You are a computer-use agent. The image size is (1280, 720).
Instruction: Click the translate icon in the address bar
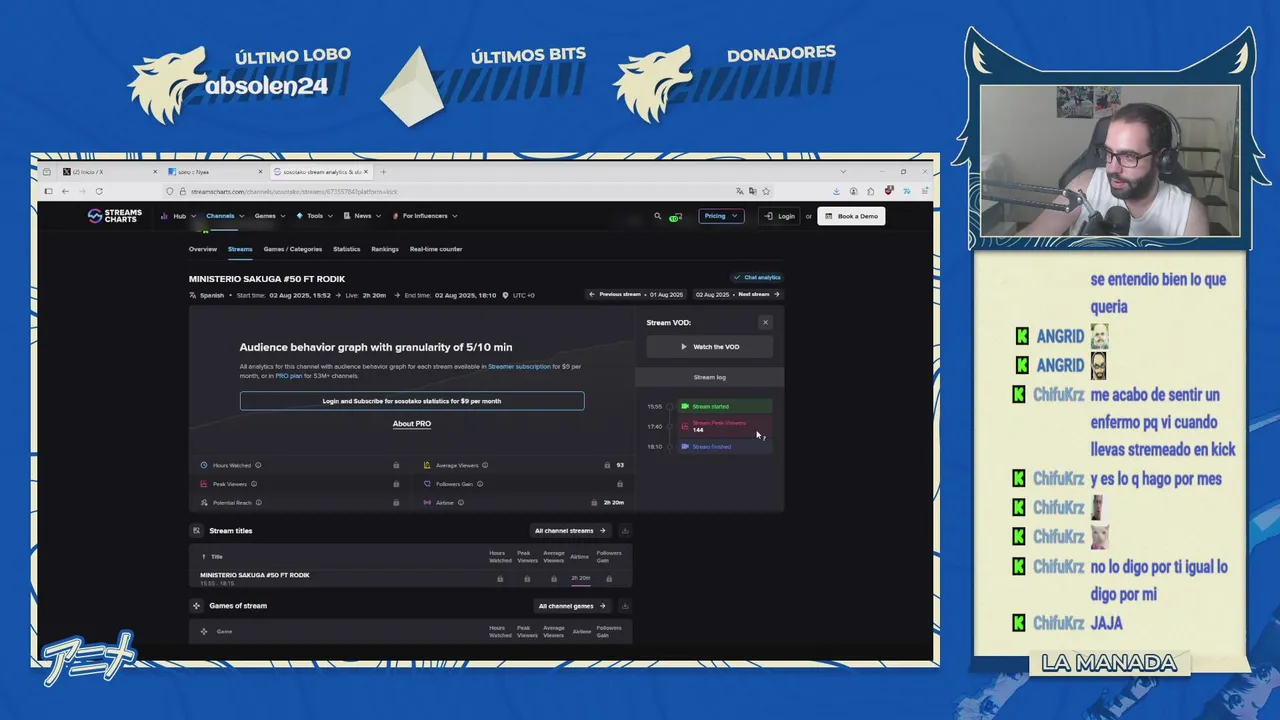point(739,191)
